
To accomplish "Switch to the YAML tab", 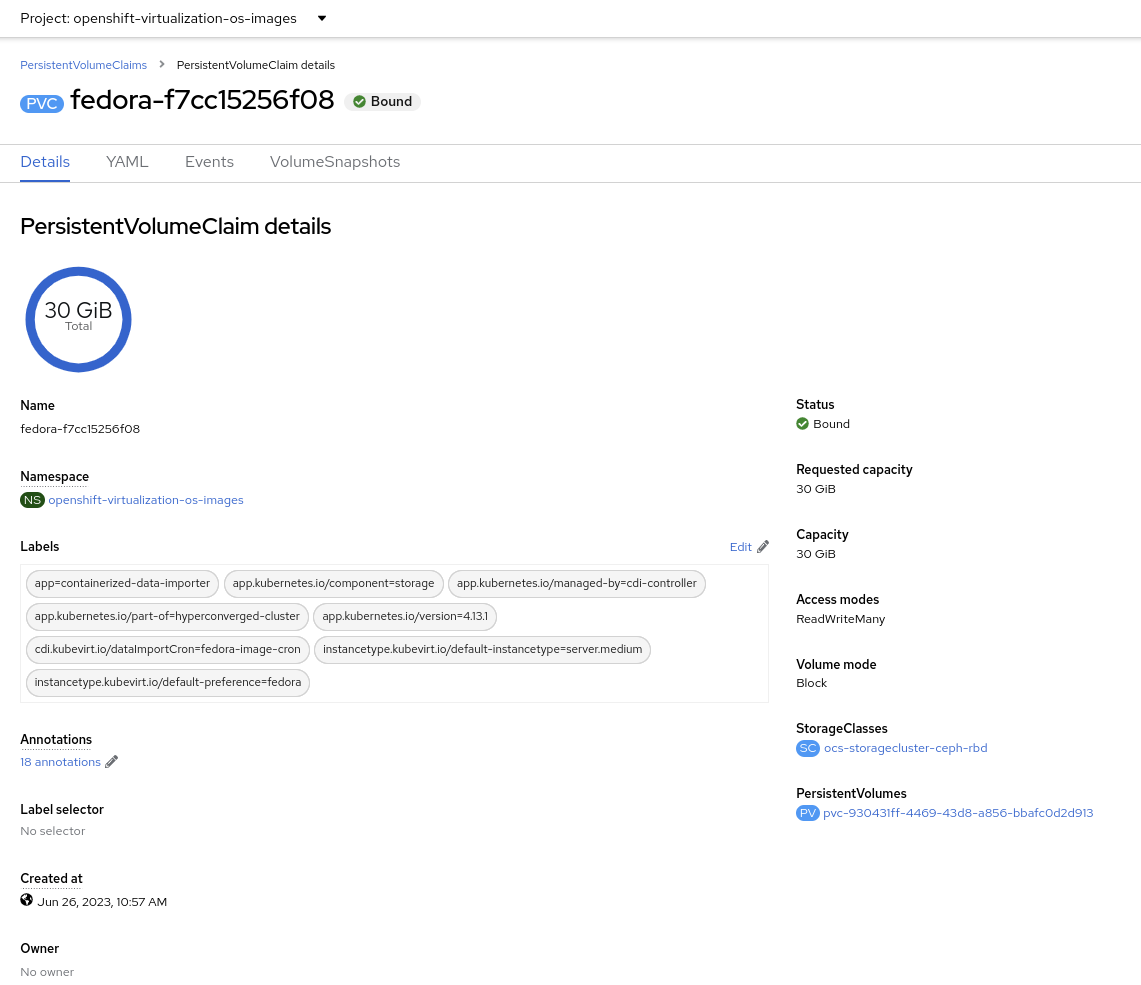I will coord(127,162).
